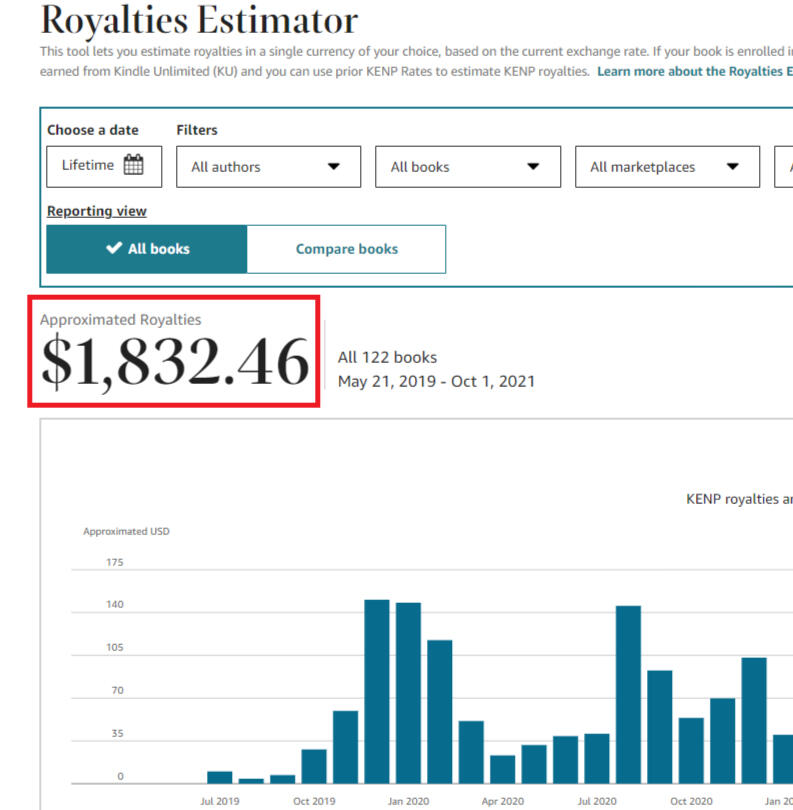
Task: Click the $1,832.46 approximated royalties total
Action: pos(175,361)
